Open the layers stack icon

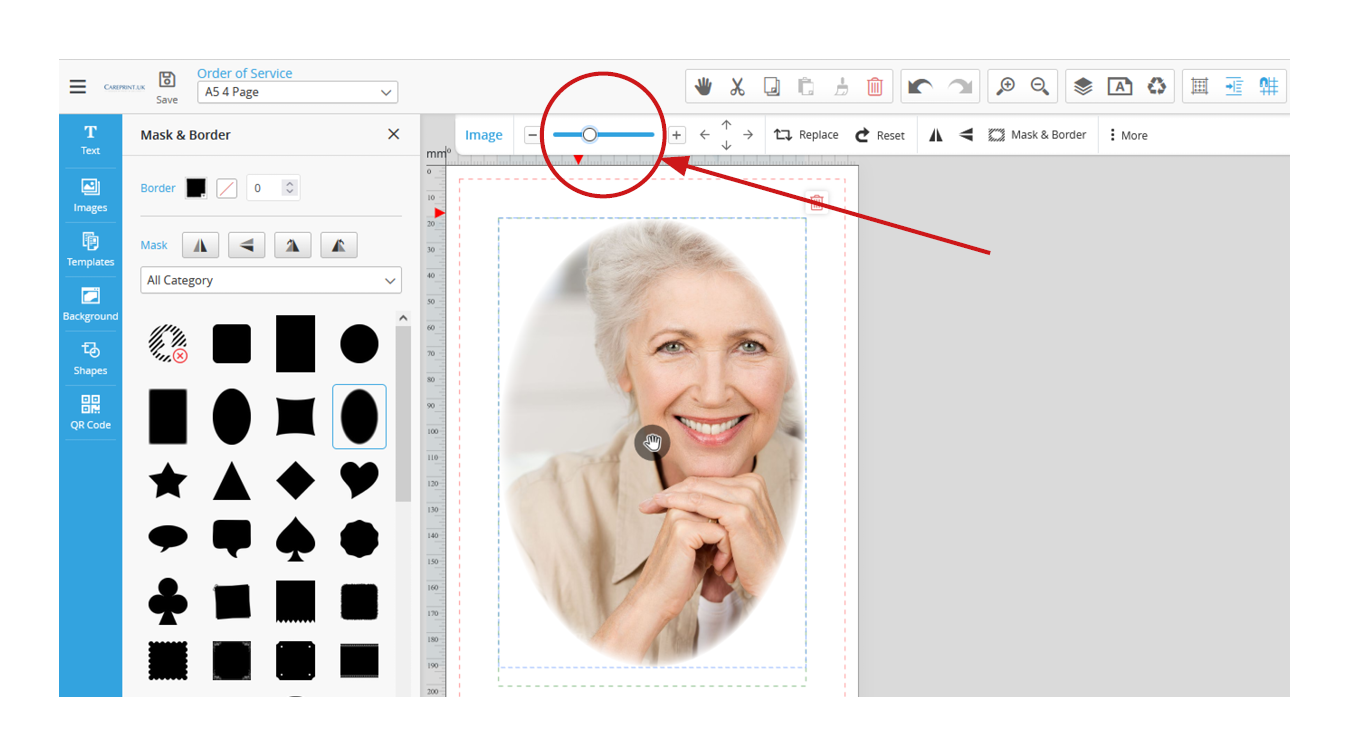(1083, 87)
